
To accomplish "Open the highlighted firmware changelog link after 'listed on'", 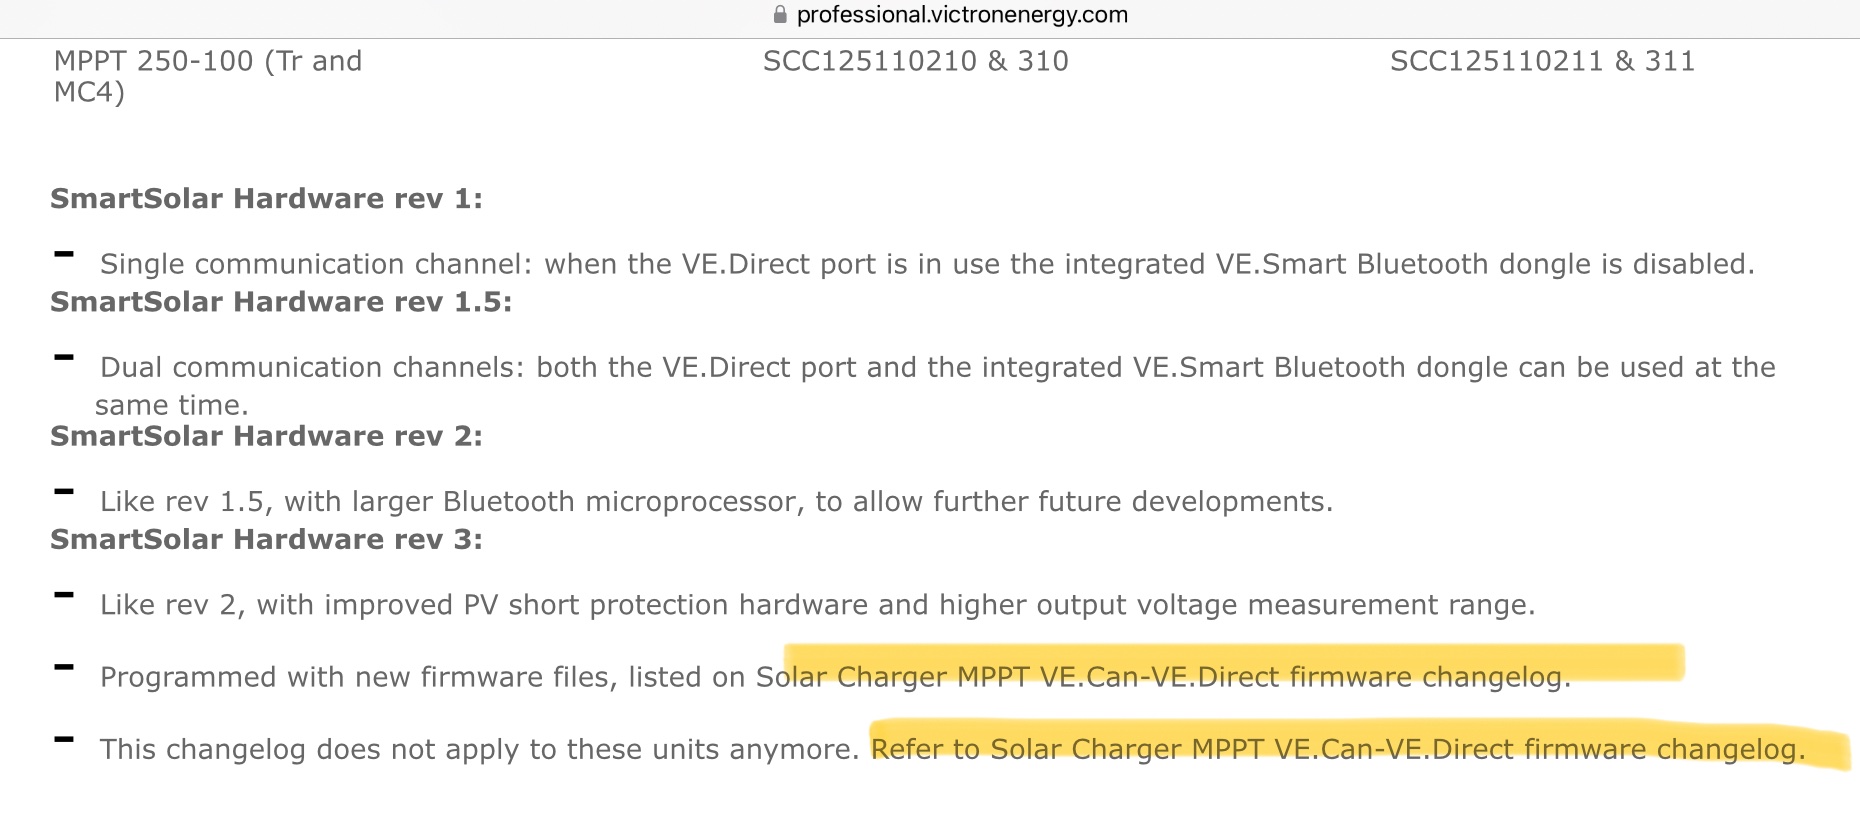I will click(1163, 677).
